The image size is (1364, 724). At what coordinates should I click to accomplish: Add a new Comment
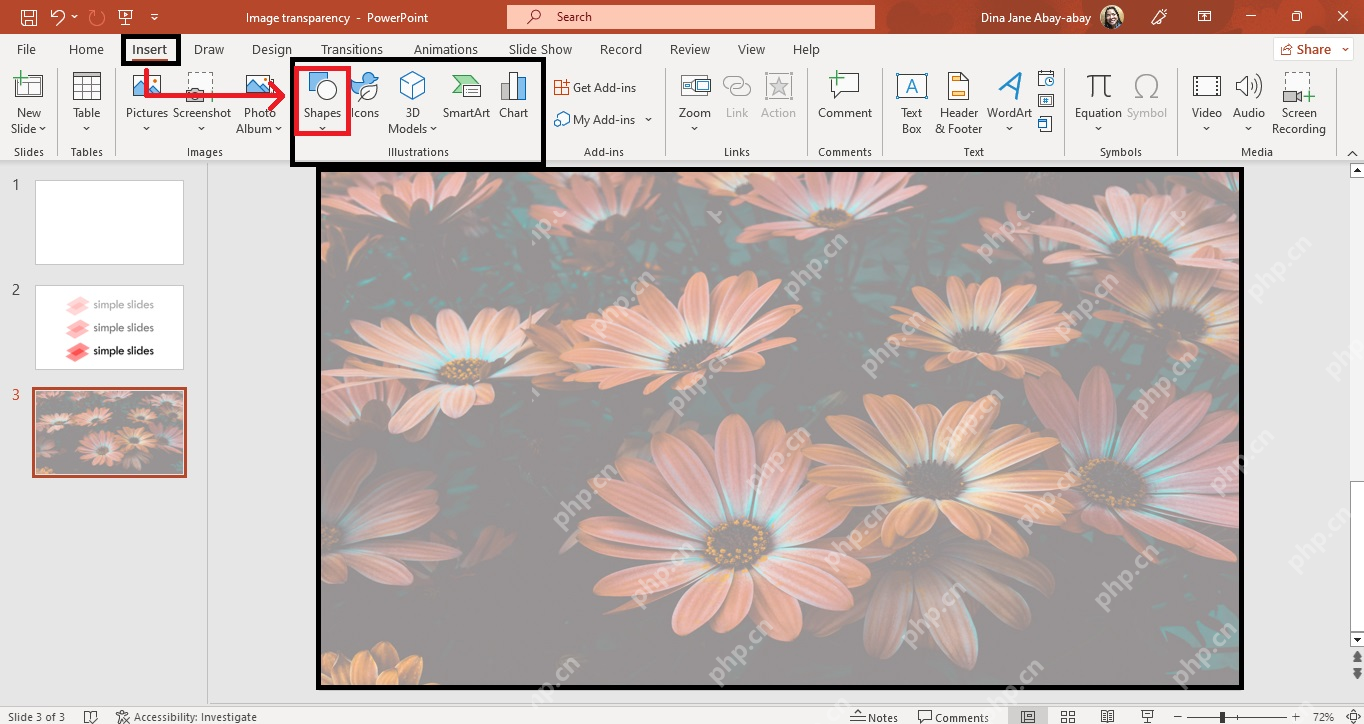845,97
